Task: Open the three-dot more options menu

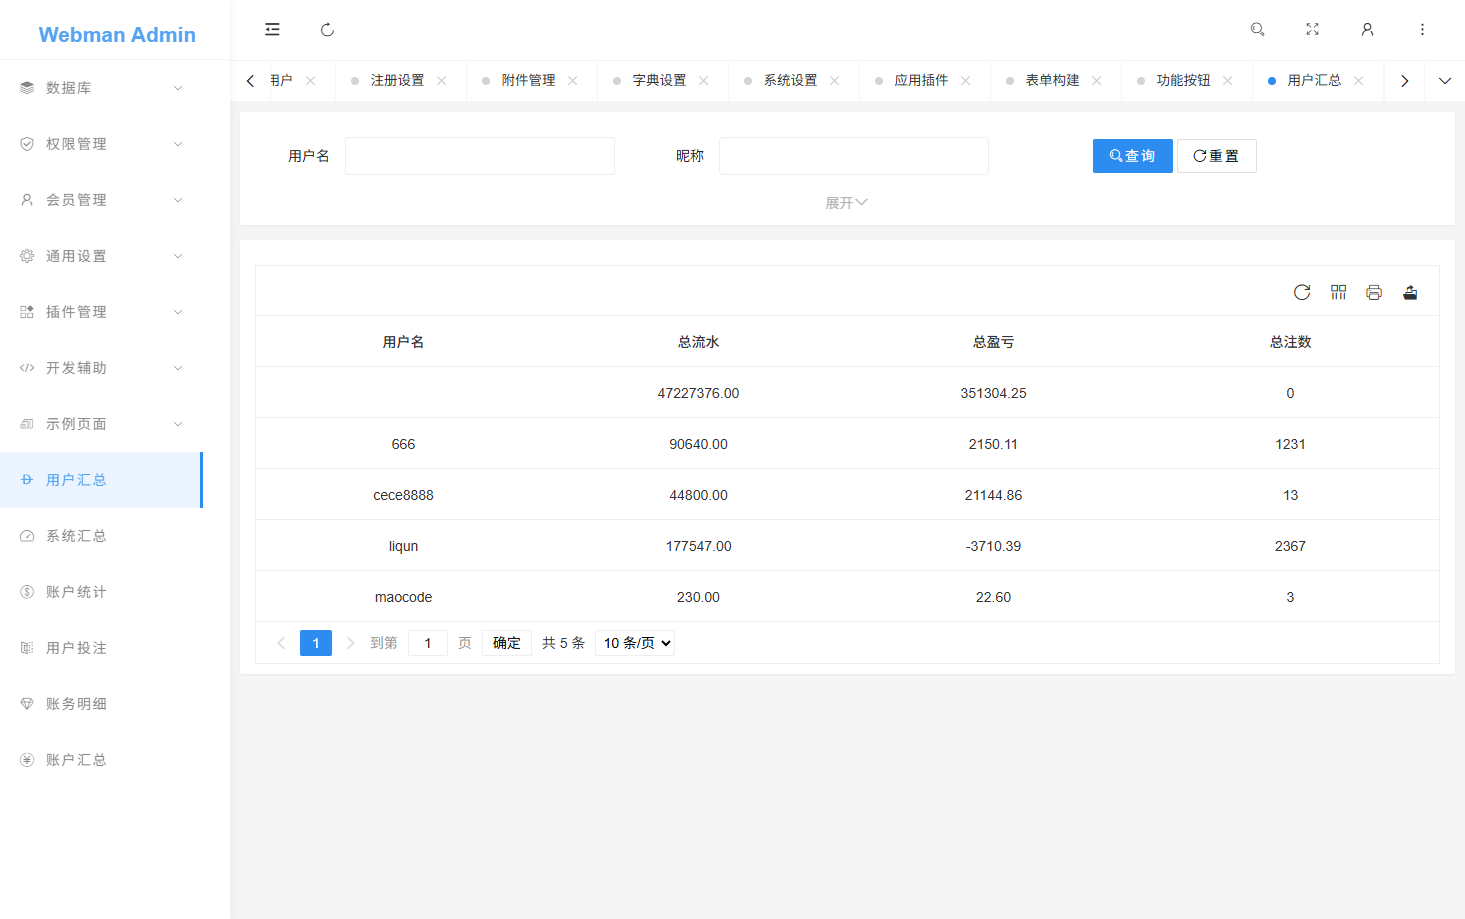Action: click(1422, 29)
